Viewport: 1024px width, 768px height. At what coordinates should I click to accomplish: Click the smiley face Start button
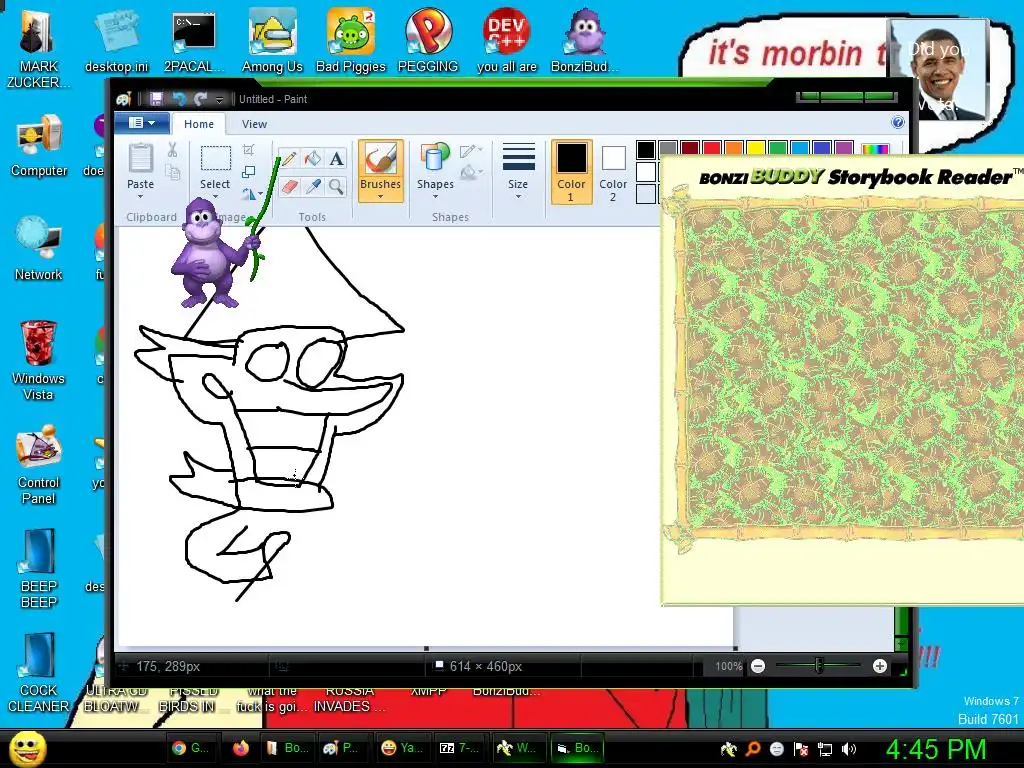27,748
